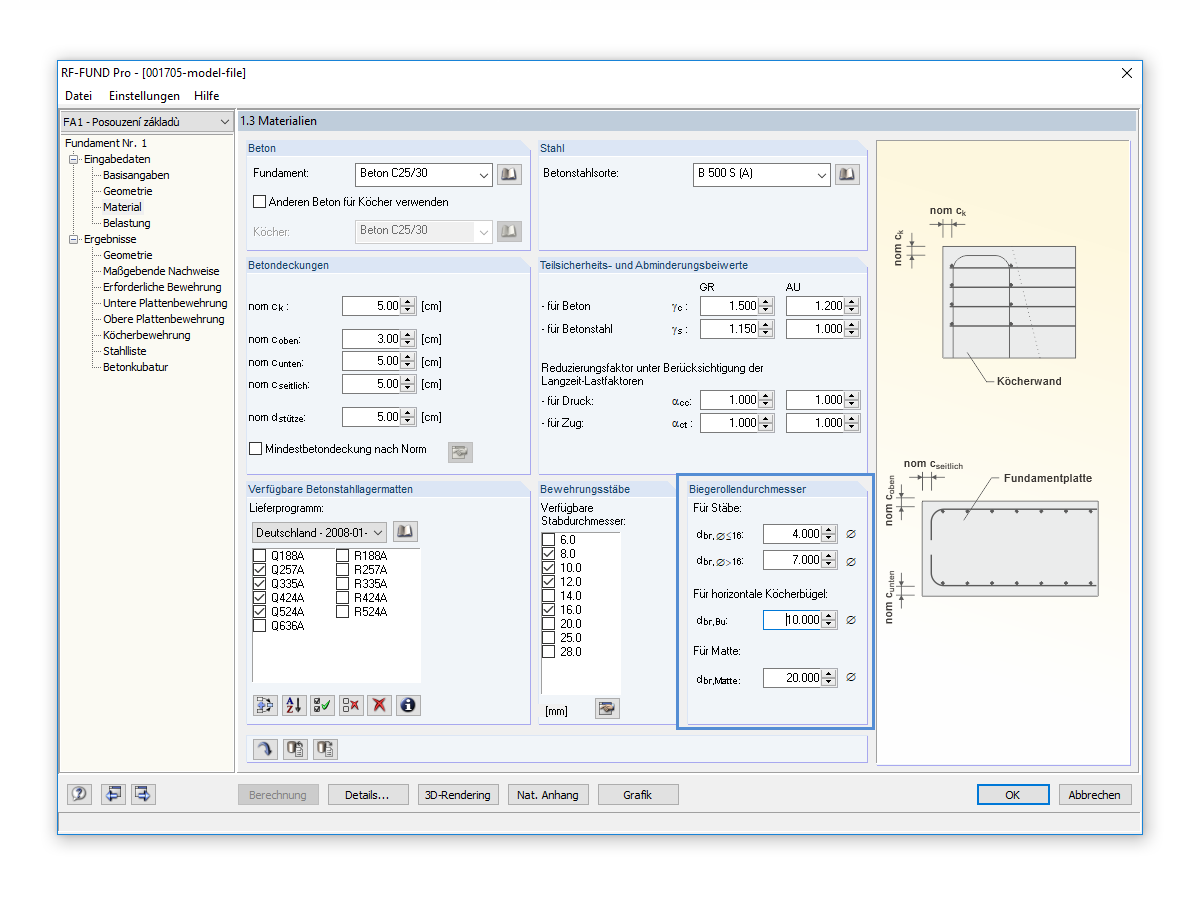Click stepper of nom c_k 5.00 field
This screenshot has height=900, width=1200.
pyautogui.click(x=407, y=306)
